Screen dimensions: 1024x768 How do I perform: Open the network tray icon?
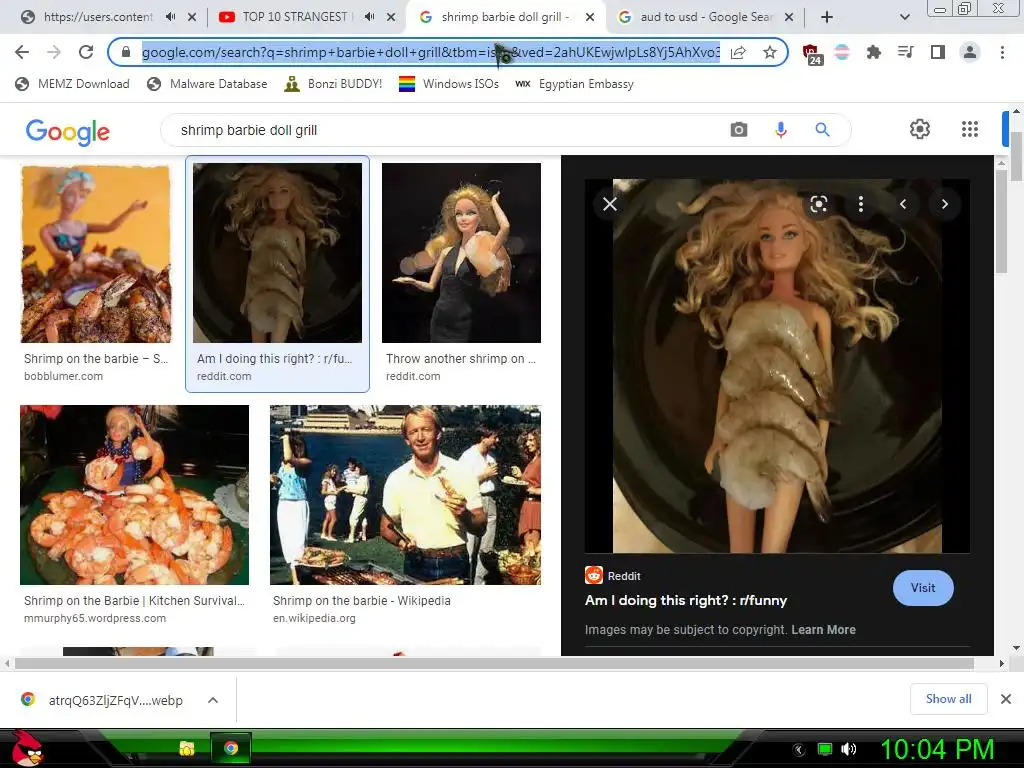[x=825, y=749]
